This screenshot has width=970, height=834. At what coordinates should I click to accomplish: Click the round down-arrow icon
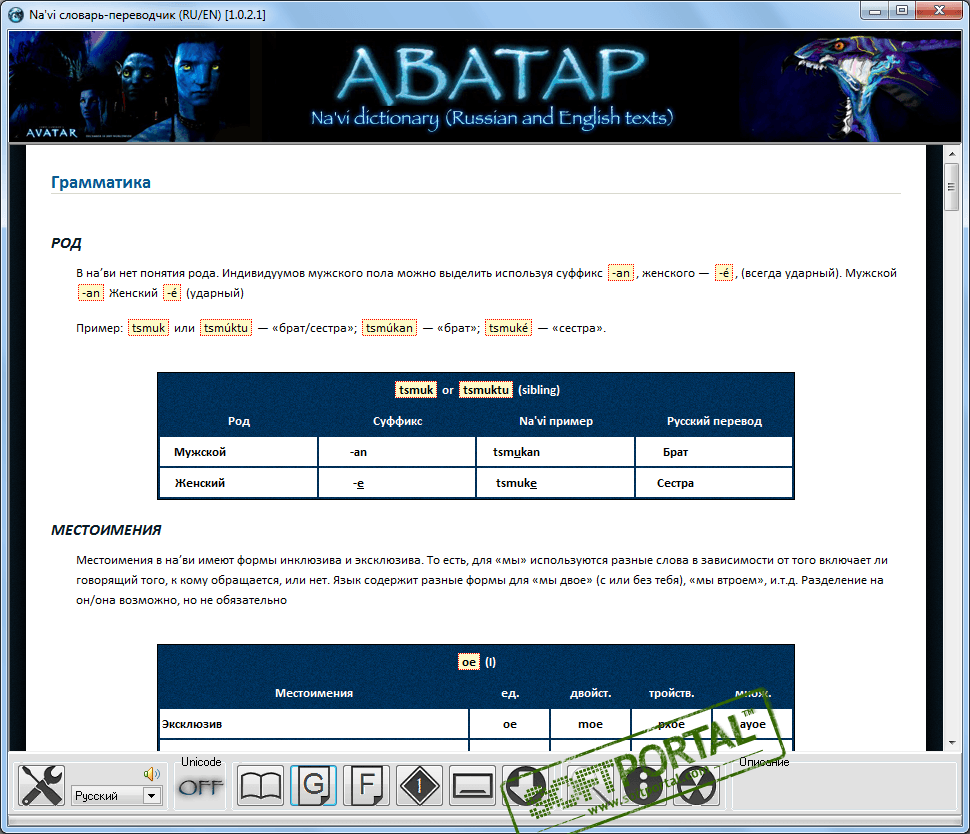pyautogui.click(x=525, y=786)
